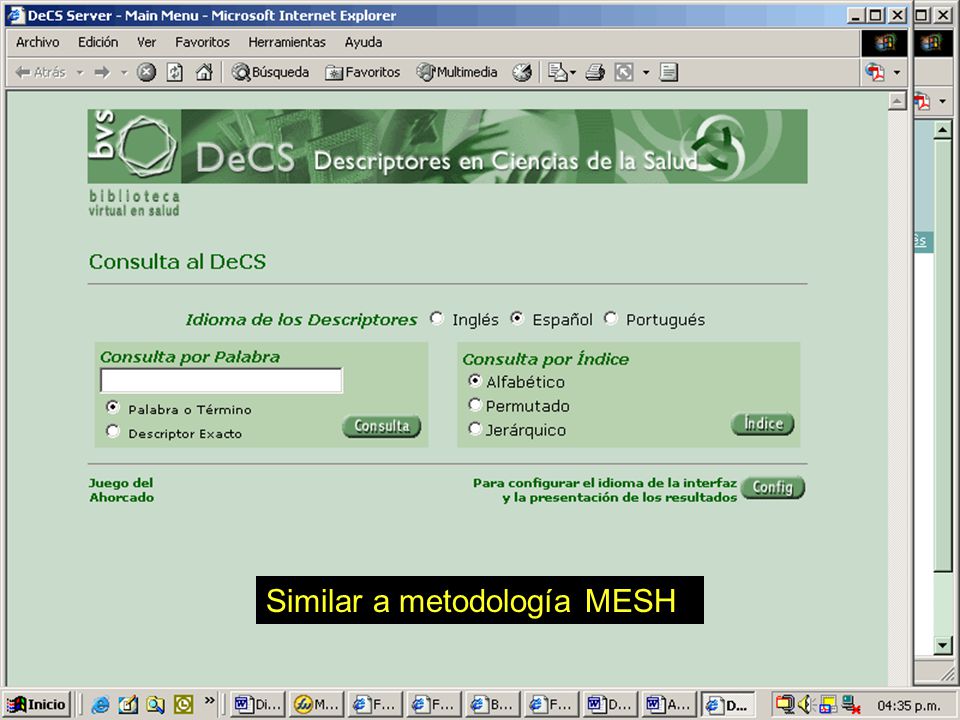Open the Búsqueda search pane
Image resolution: width=960 pixels, height=720 pixels.
[x=270, y=72]
